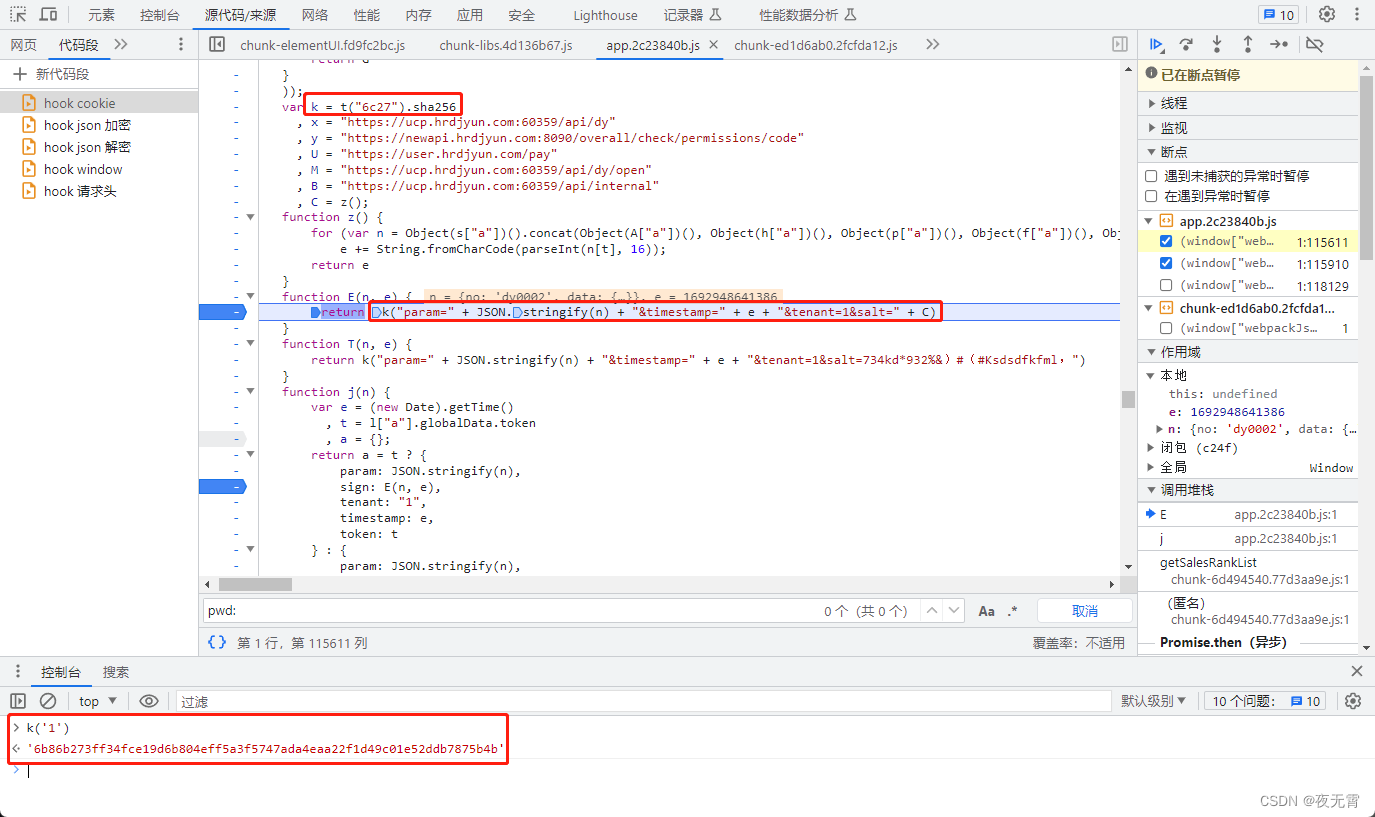This screenshot has height=817, width=1375.
Task: Open the Performance tab
Action: point(367,15)
